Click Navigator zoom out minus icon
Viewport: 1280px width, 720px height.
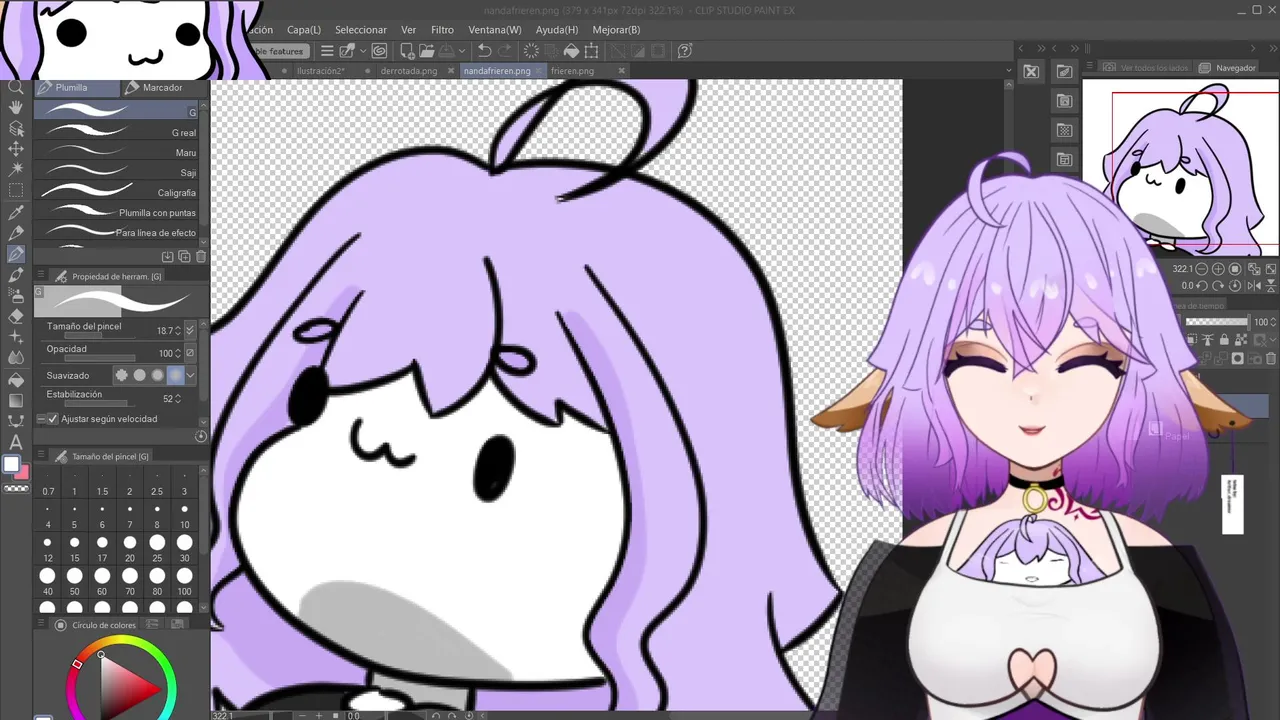click(1203, 269)
